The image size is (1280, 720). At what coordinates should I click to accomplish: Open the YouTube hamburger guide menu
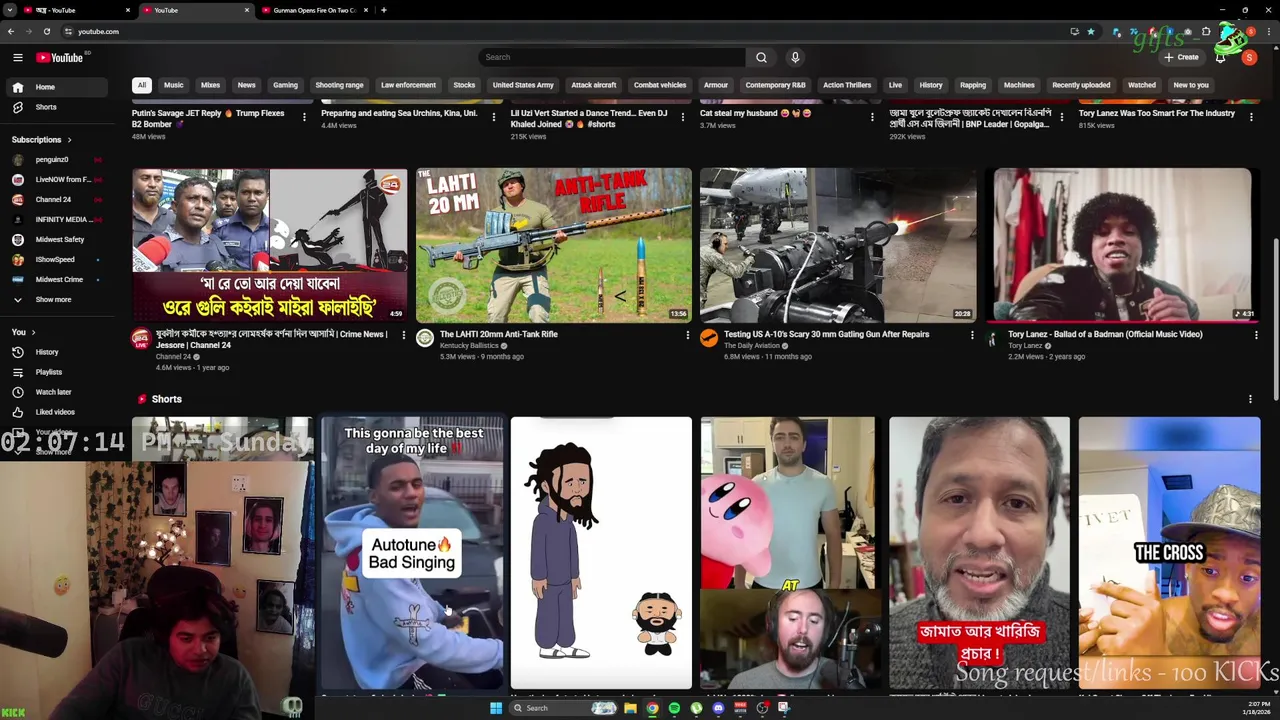(17, 57)
